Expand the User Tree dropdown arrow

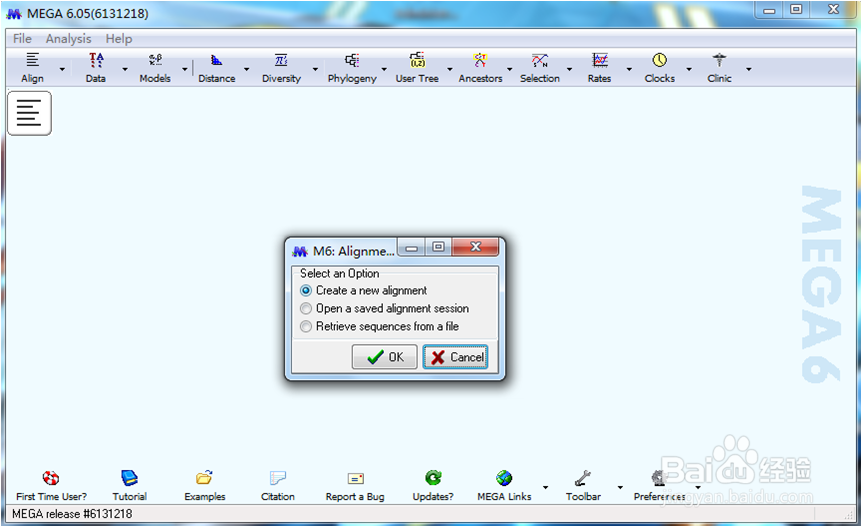click(450, 69)
